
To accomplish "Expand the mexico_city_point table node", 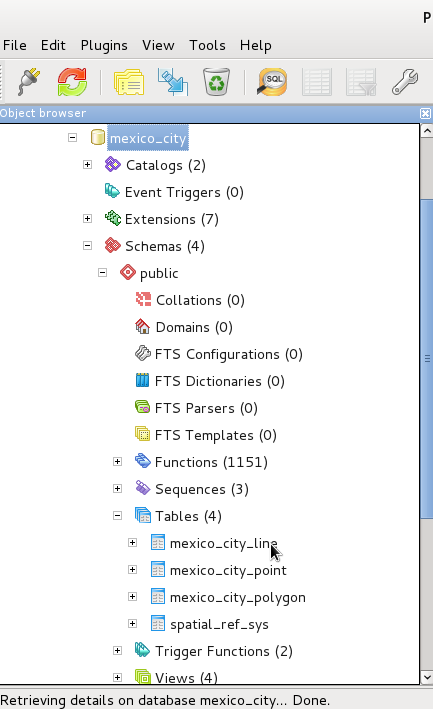I will pyautogui.click(x=132, y=570).
